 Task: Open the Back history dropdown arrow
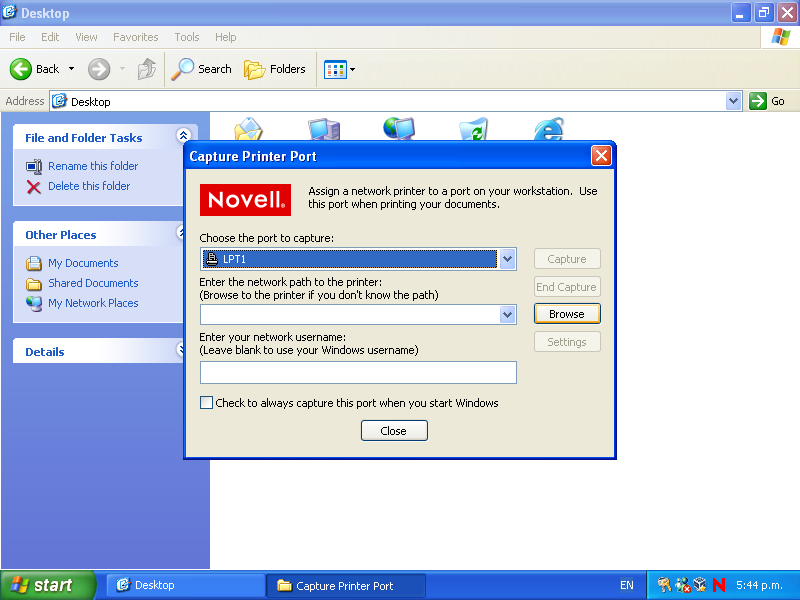point(71,68)
